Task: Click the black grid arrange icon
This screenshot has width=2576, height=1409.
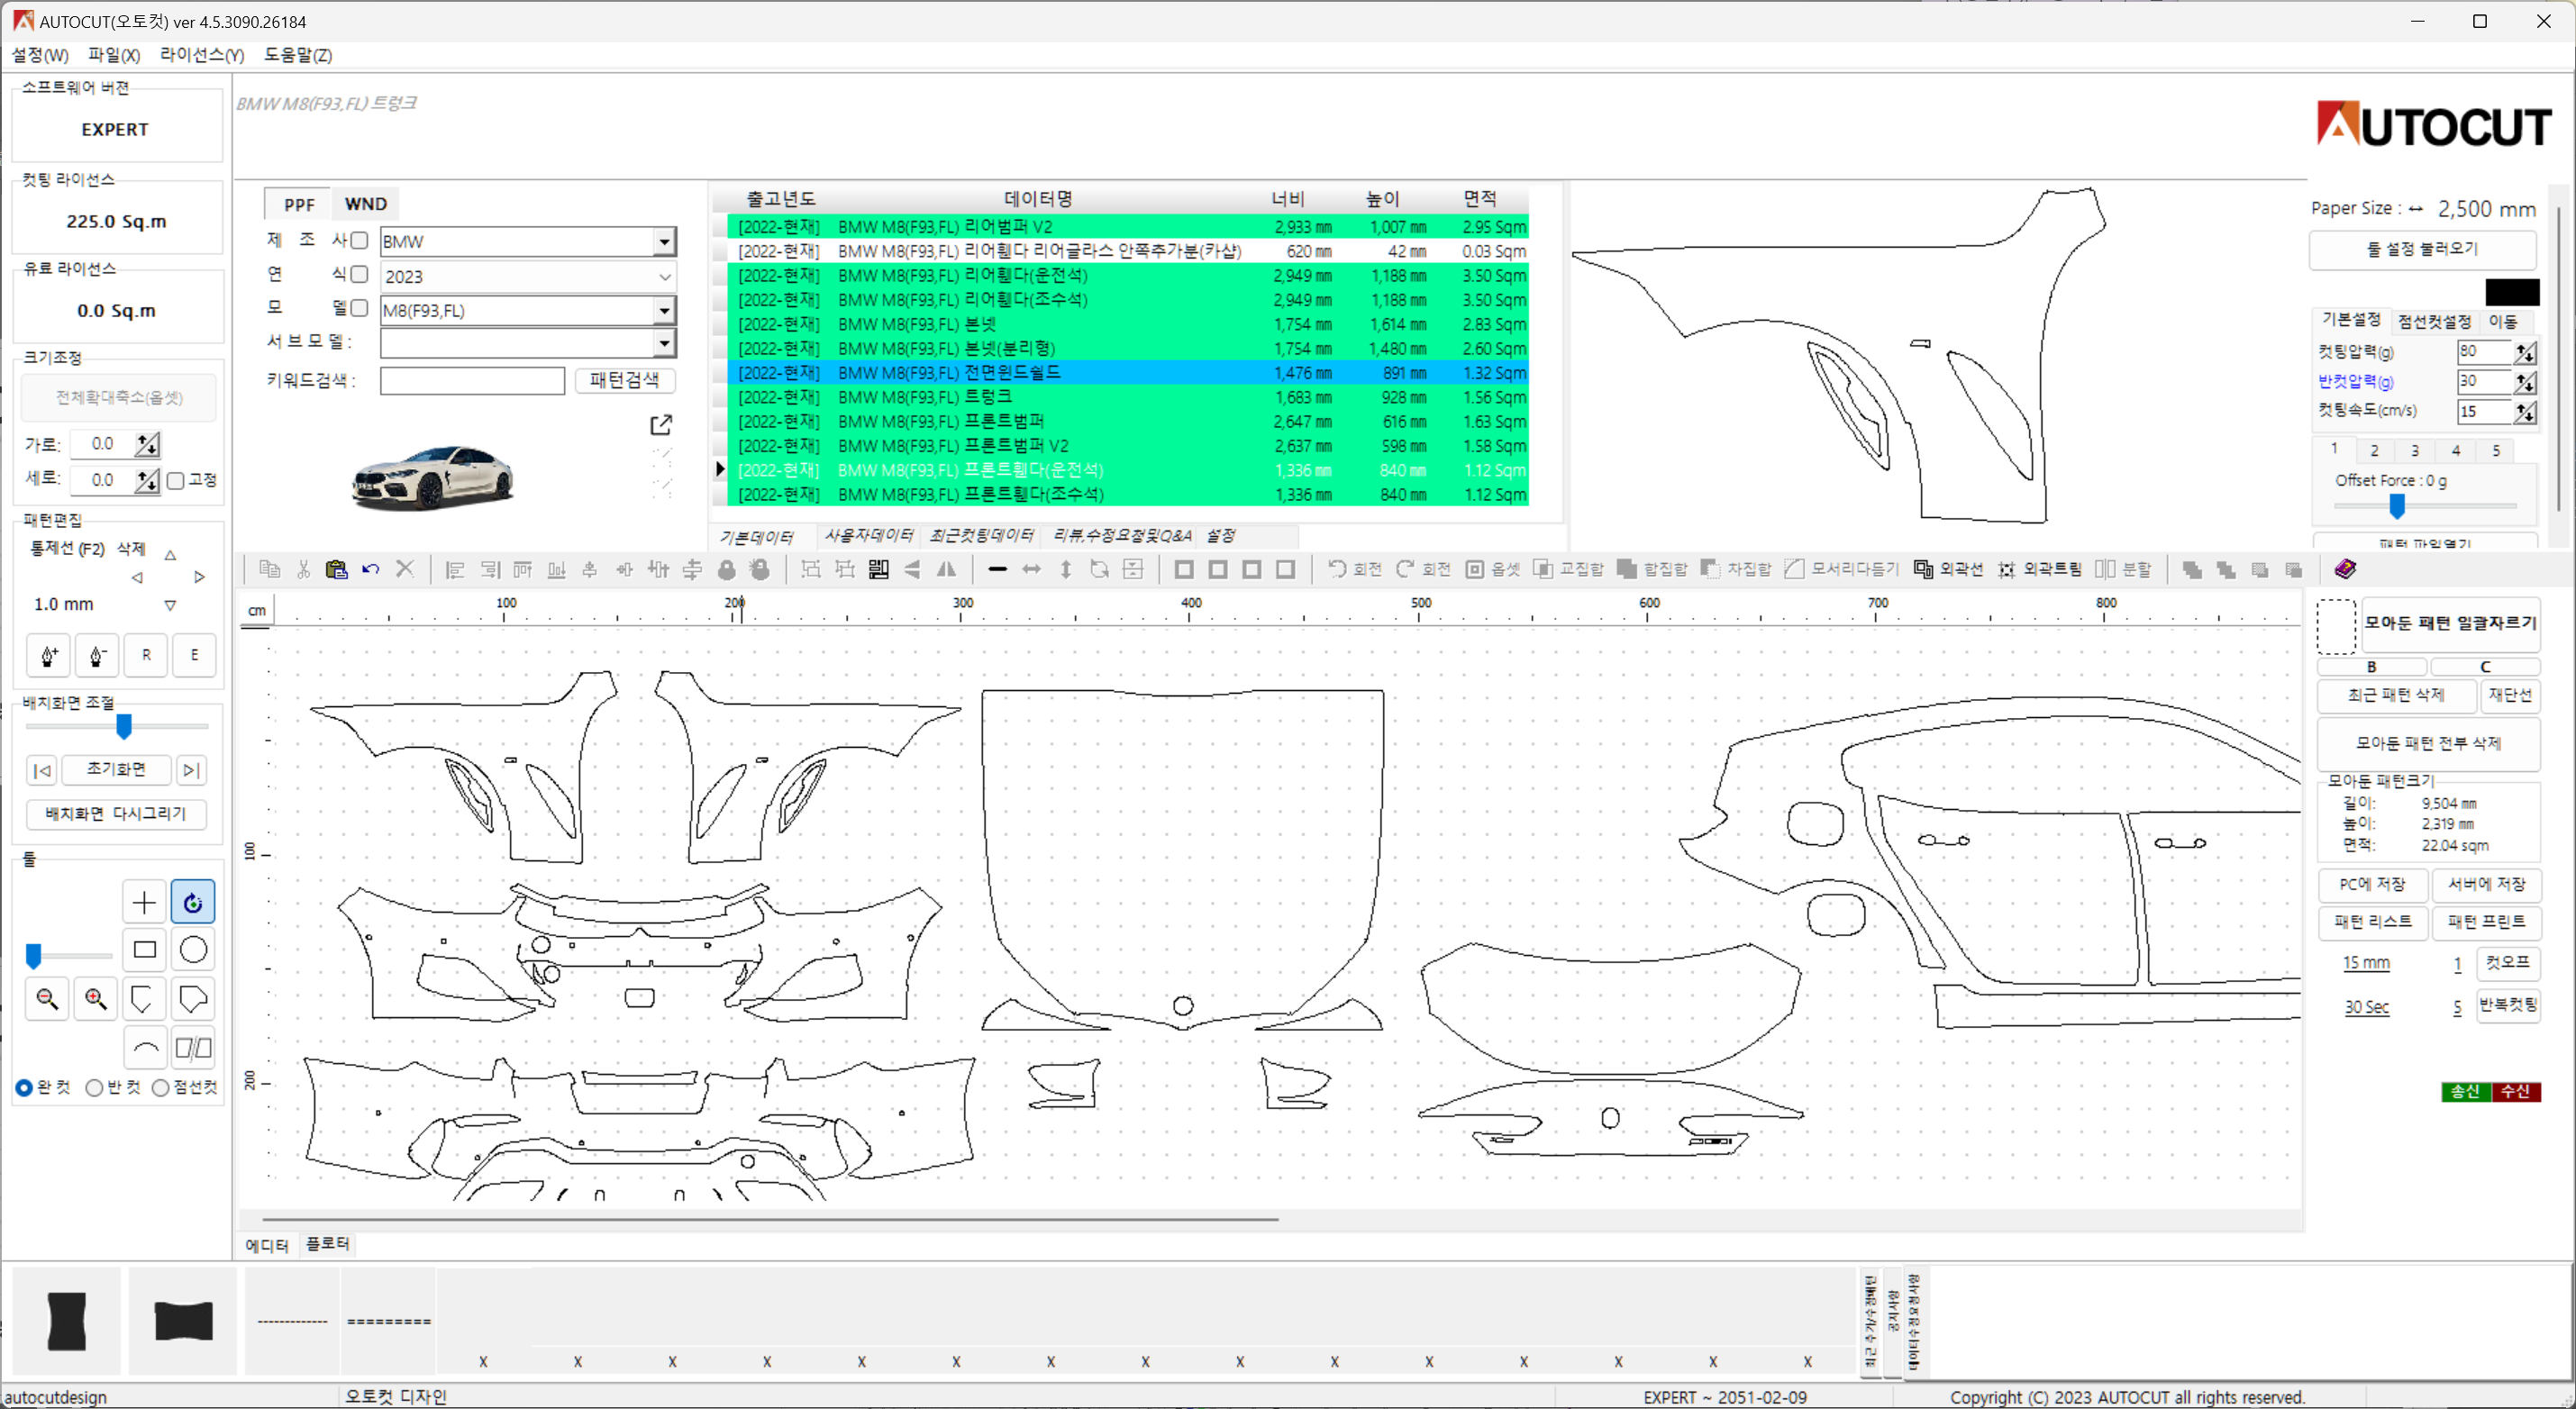Action: 879,569
